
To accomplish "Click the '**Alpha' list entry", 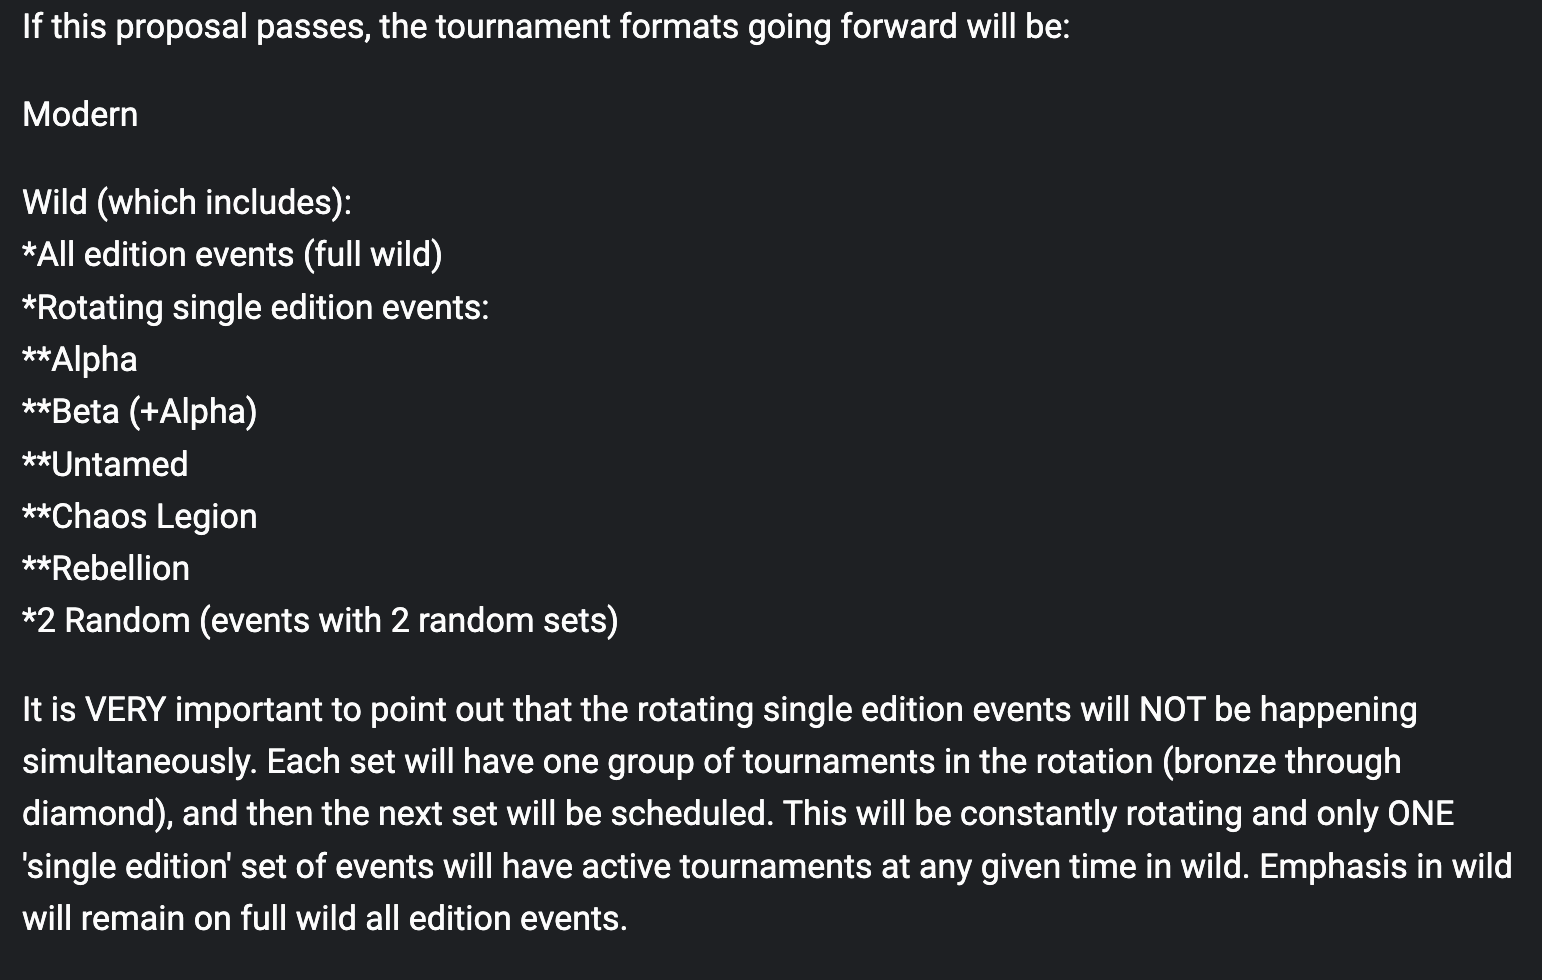I will pos(80,359).
